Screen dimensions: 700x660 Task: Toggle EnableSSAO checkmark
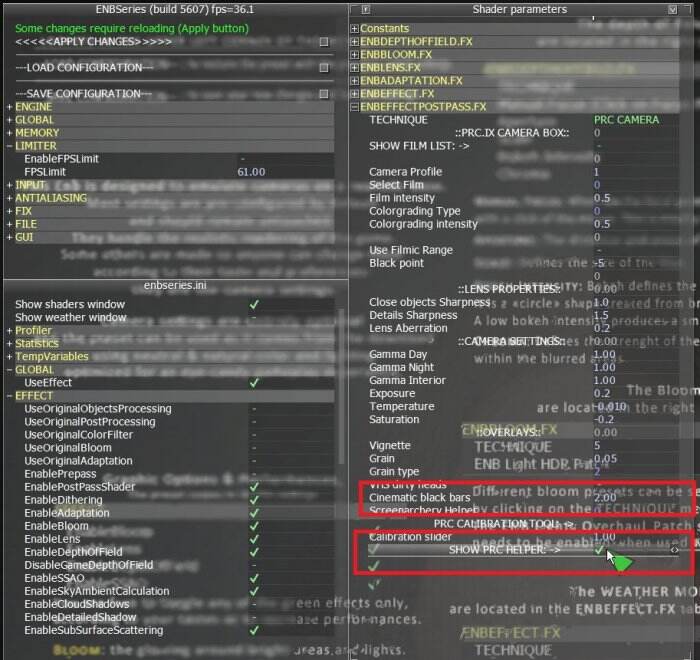[x=254, y=578]
